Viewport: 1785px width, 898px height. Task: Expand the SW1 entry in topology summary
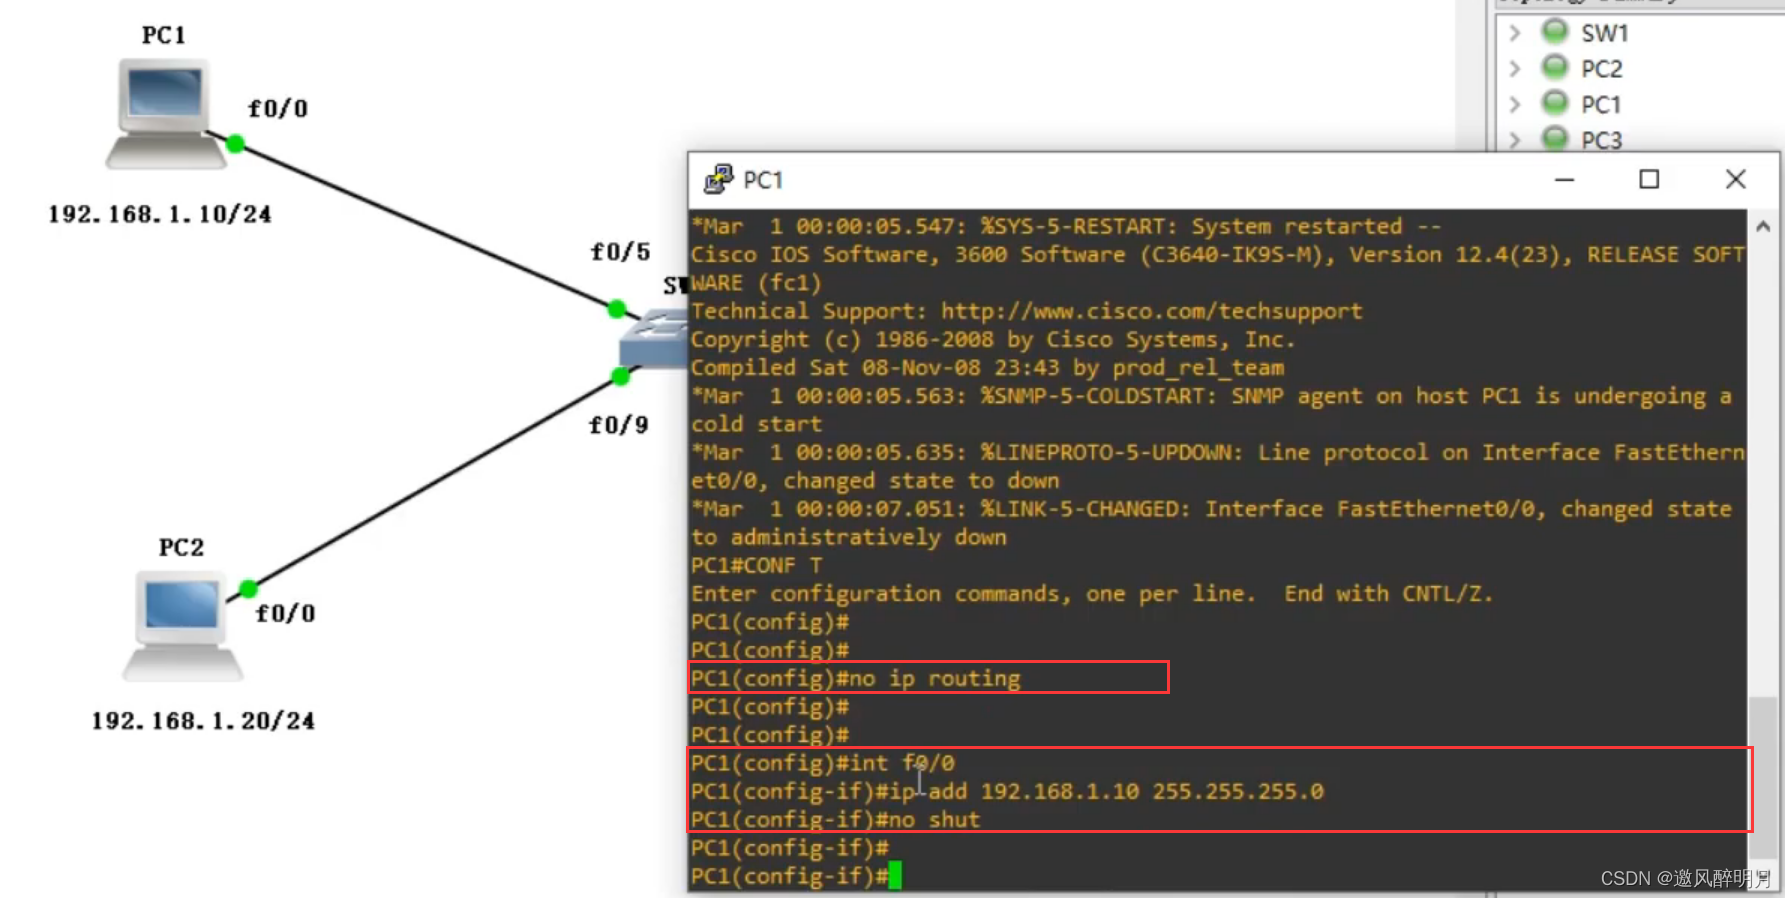click(x=1515, y=33)
